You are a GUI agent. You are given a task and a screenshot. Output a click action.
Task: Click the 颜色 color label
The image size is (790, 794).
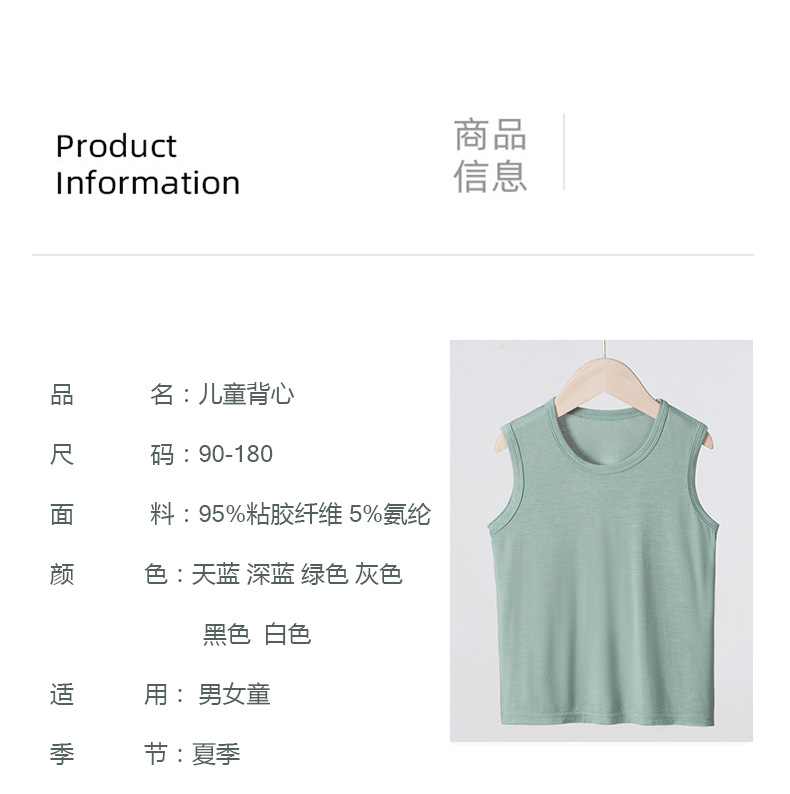[109, 574]
